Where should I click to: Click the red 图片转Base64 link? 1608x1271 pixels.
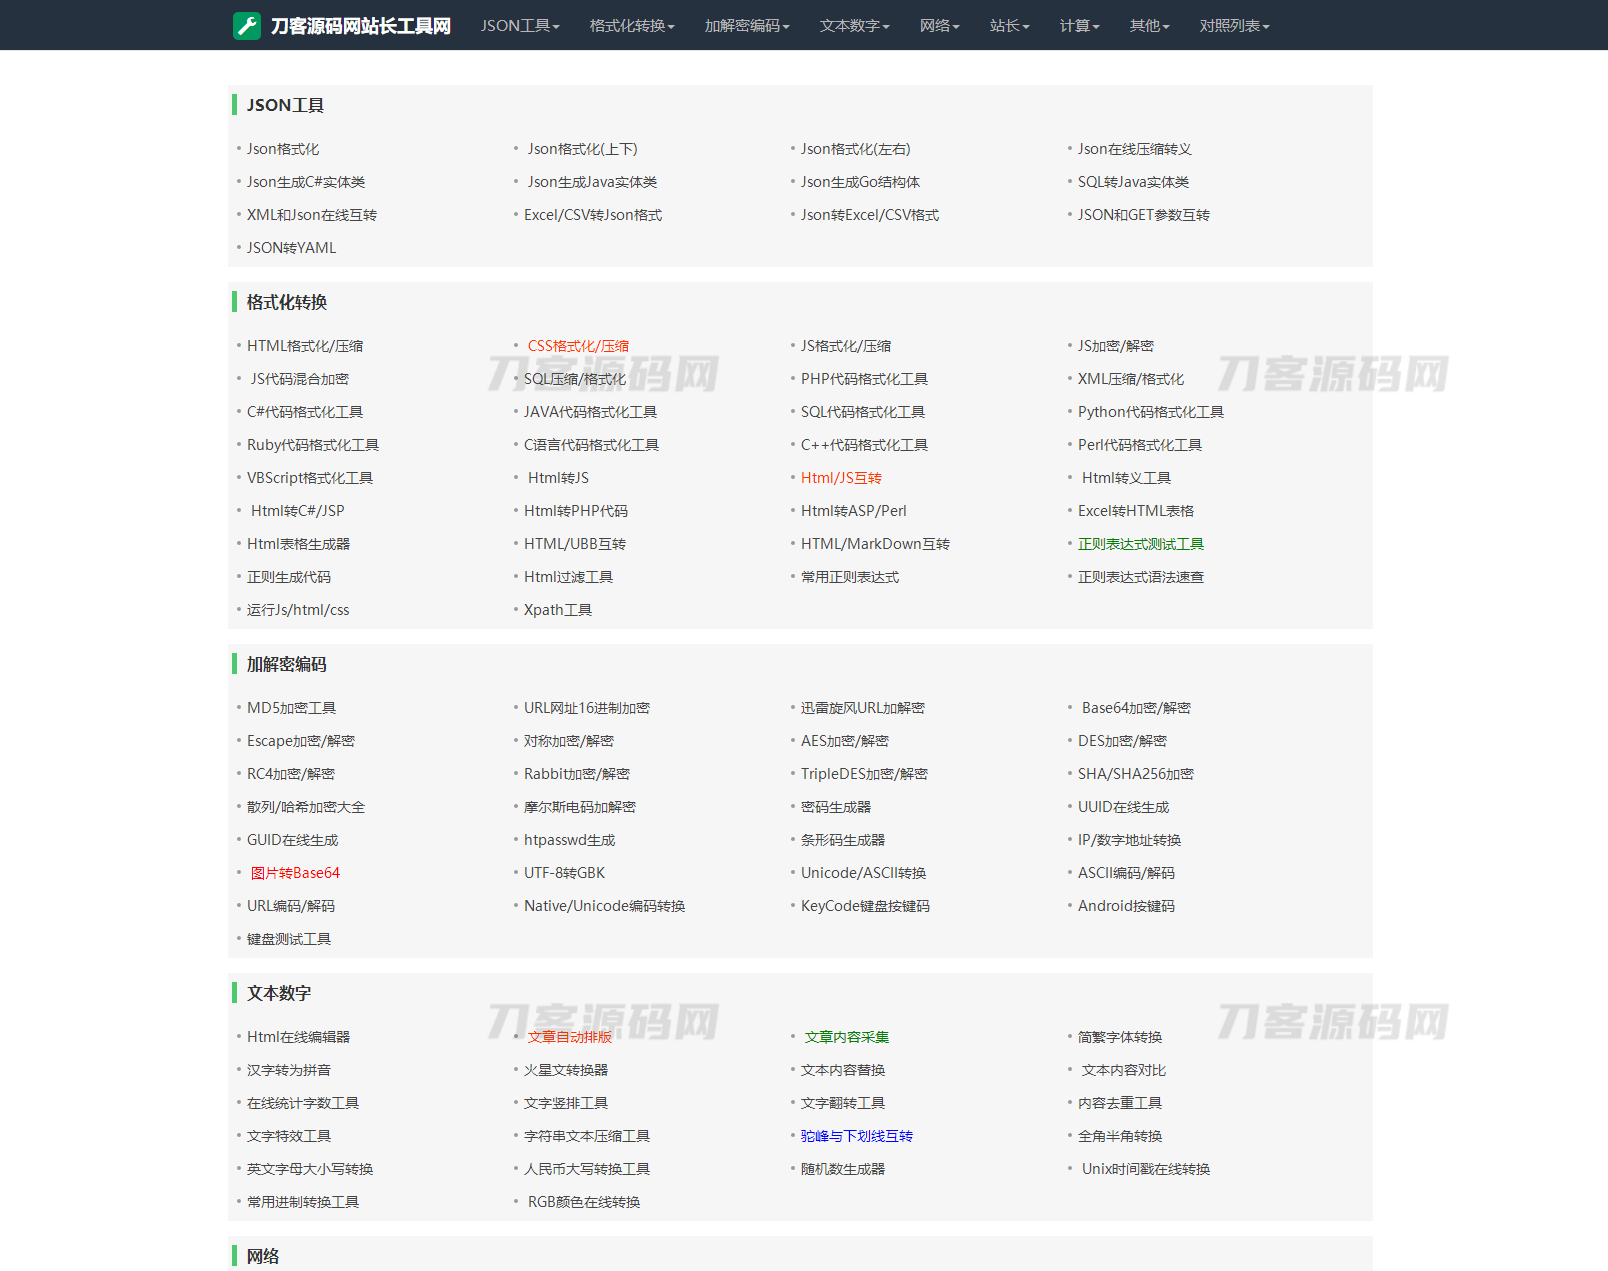(295, 873)
